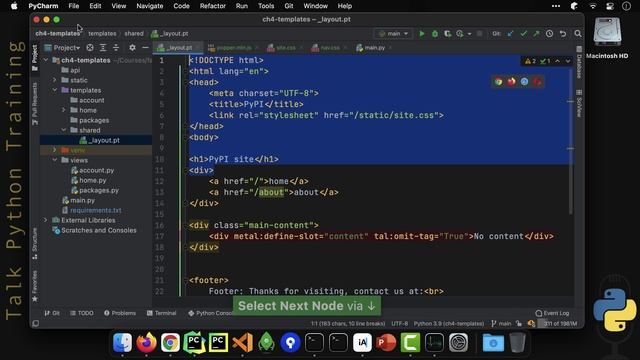640x360 pixels.
Task: Expand all icon in Project panel
Action: [103, 48]
